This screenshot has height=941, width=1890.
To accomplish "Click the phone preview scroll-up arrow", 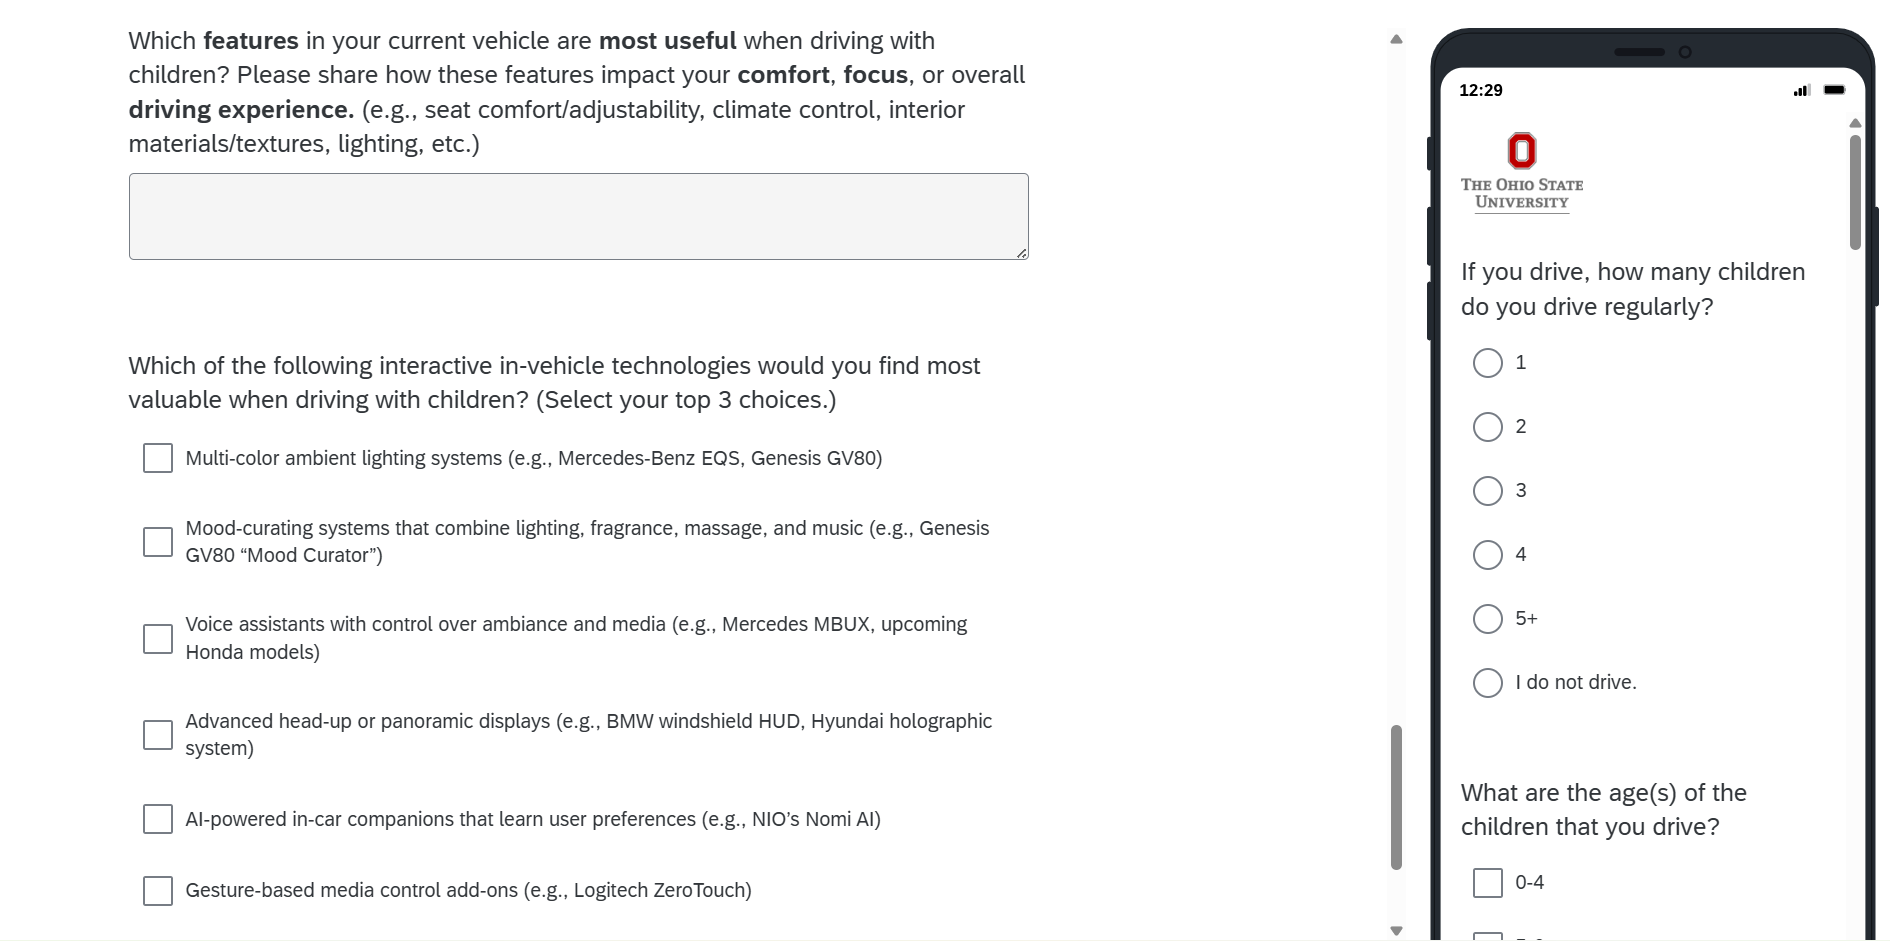I will [1855, 123].
